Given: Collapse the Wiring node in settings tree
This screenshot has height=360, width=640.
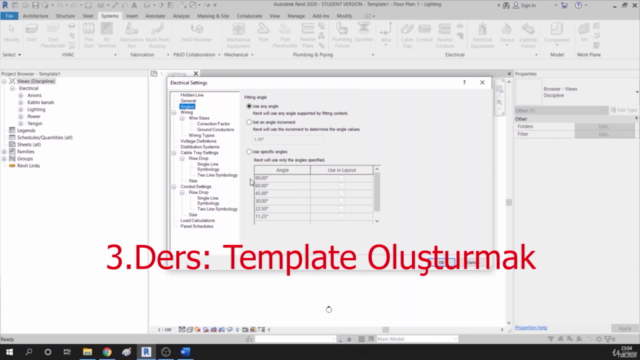Looking at the screenshot, I should point(174,112).
